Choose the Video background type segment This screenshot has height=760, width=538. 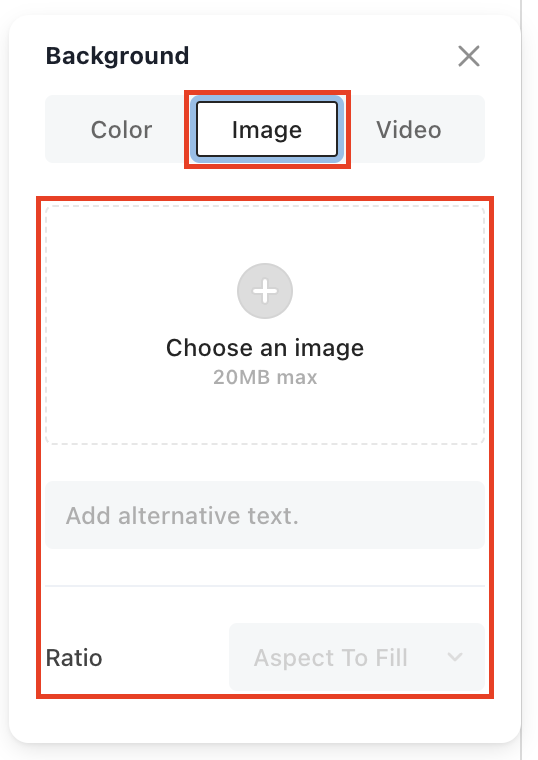(409, 129)
